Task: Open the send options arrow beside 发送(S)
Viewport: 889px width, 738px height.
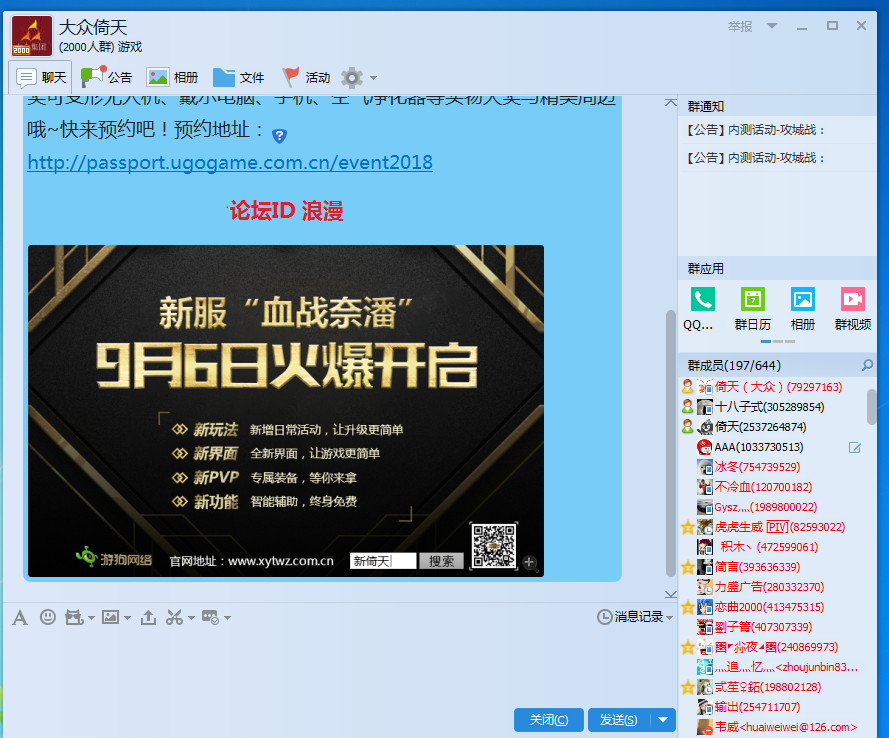Action: [x=663, y=720]
